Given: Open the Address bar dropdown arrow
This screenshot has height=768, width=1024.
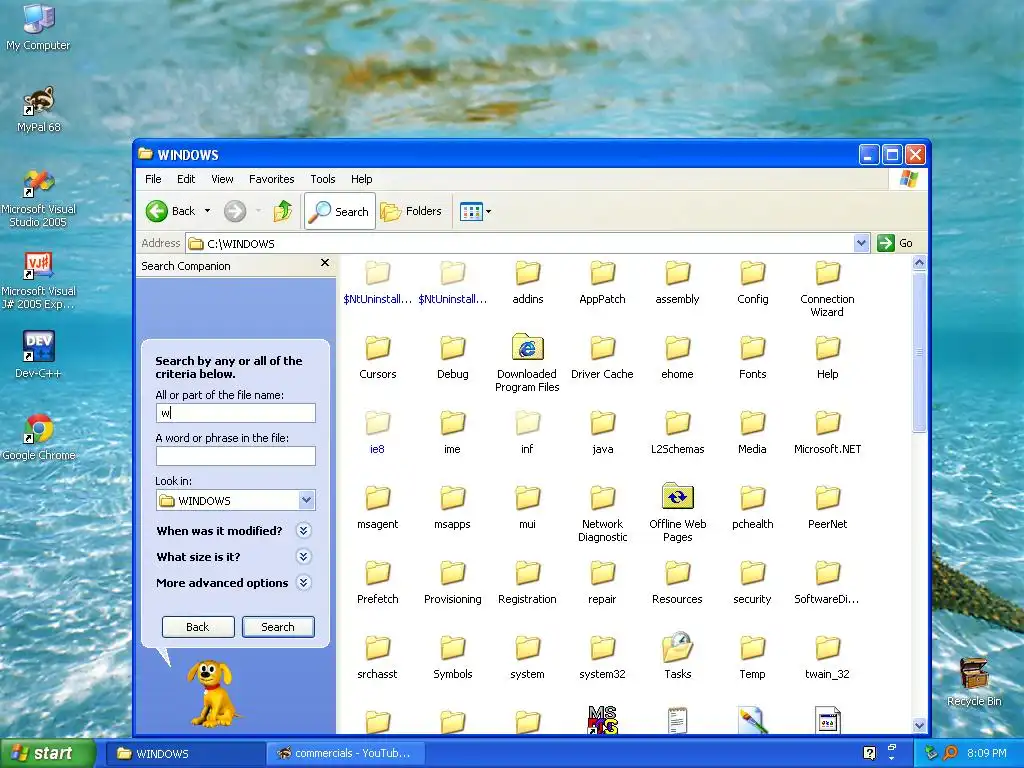Looking at the screenshot, I should pyautogui.click(x=861, y=243).
